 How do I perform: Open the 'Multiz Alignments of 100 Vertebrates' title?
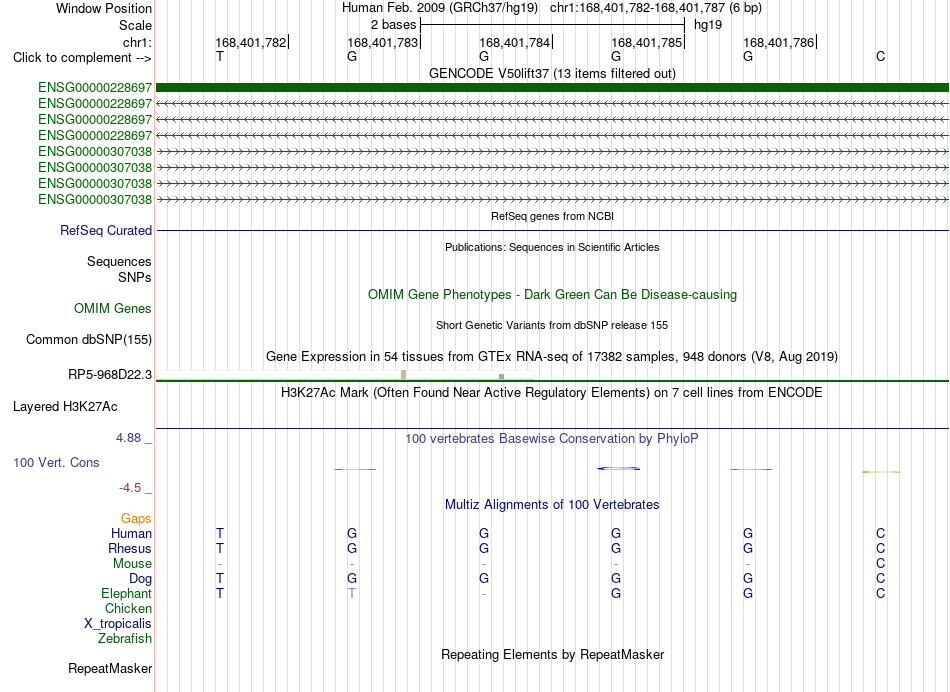click(552, 505)
